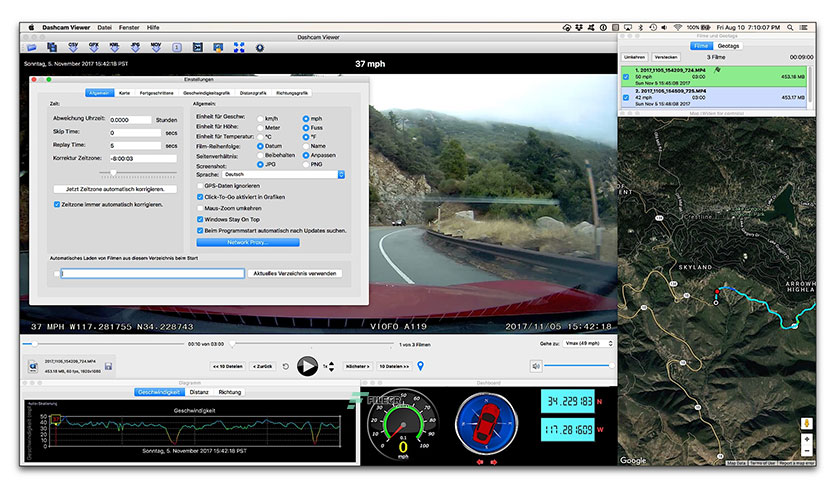Change playback speed with 1x stepper
836x484 pixels.
click(331, 366)
